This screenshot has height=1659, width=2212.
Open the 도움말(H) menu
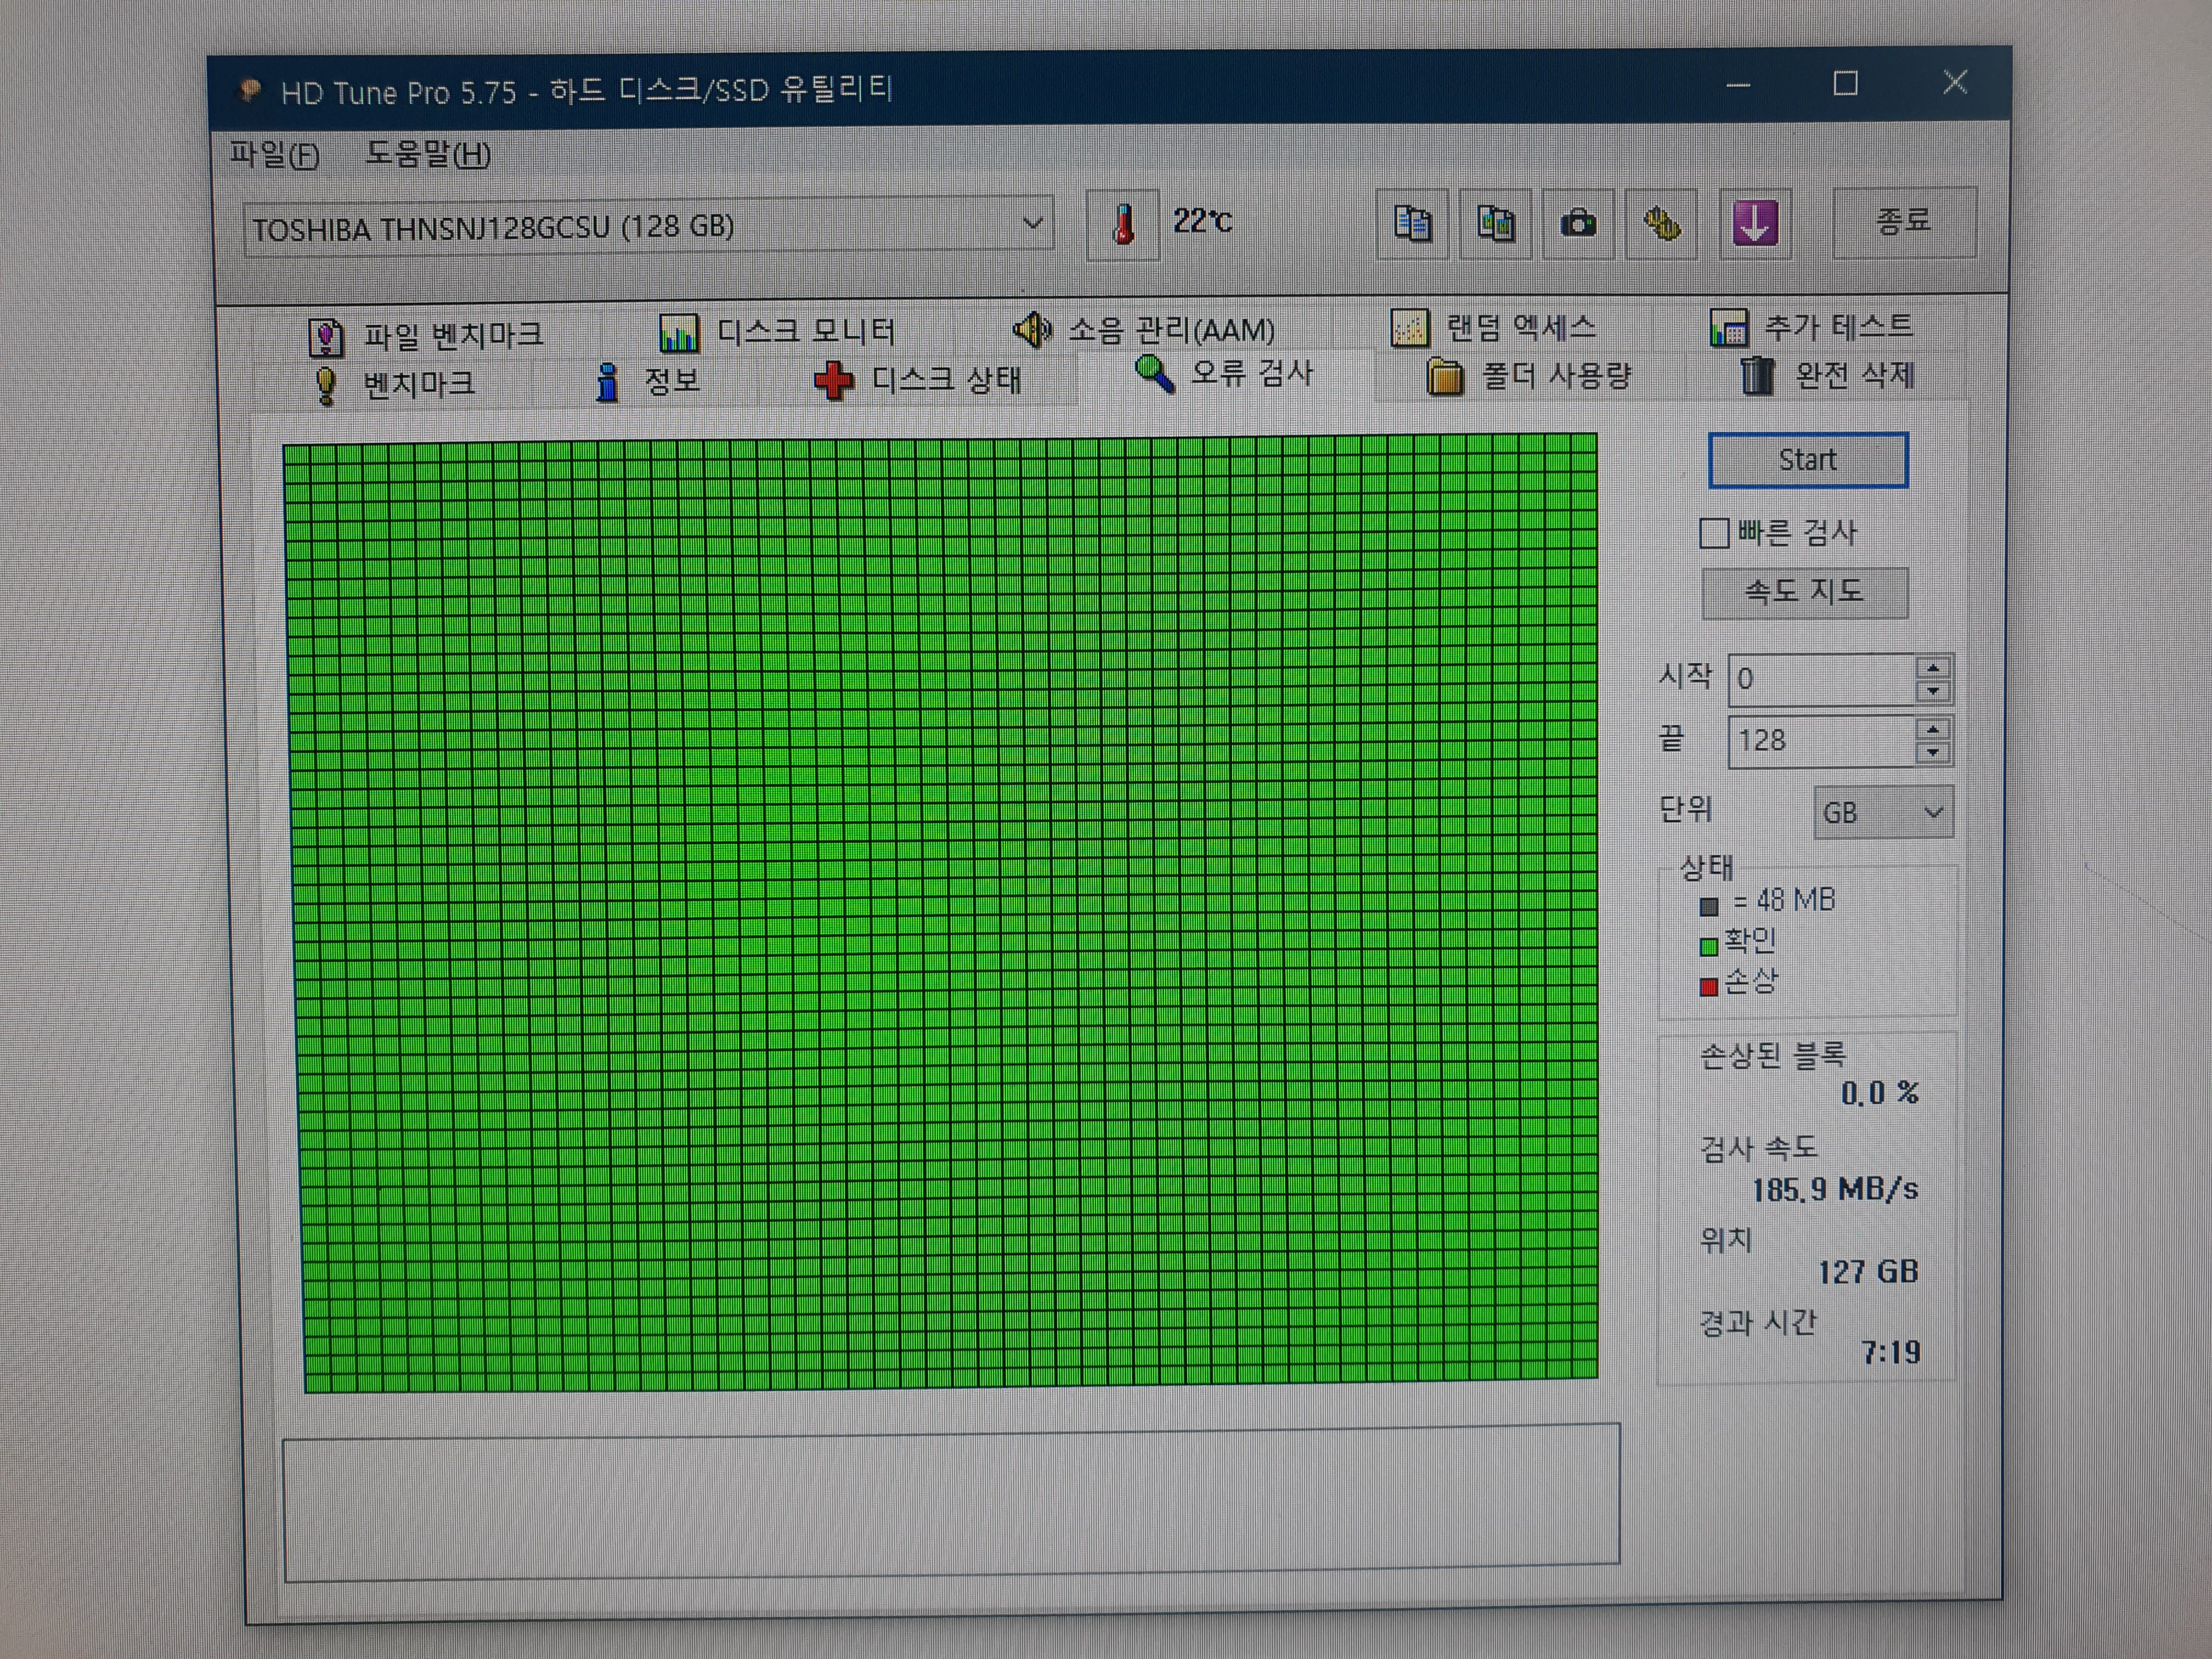[428, 155]
